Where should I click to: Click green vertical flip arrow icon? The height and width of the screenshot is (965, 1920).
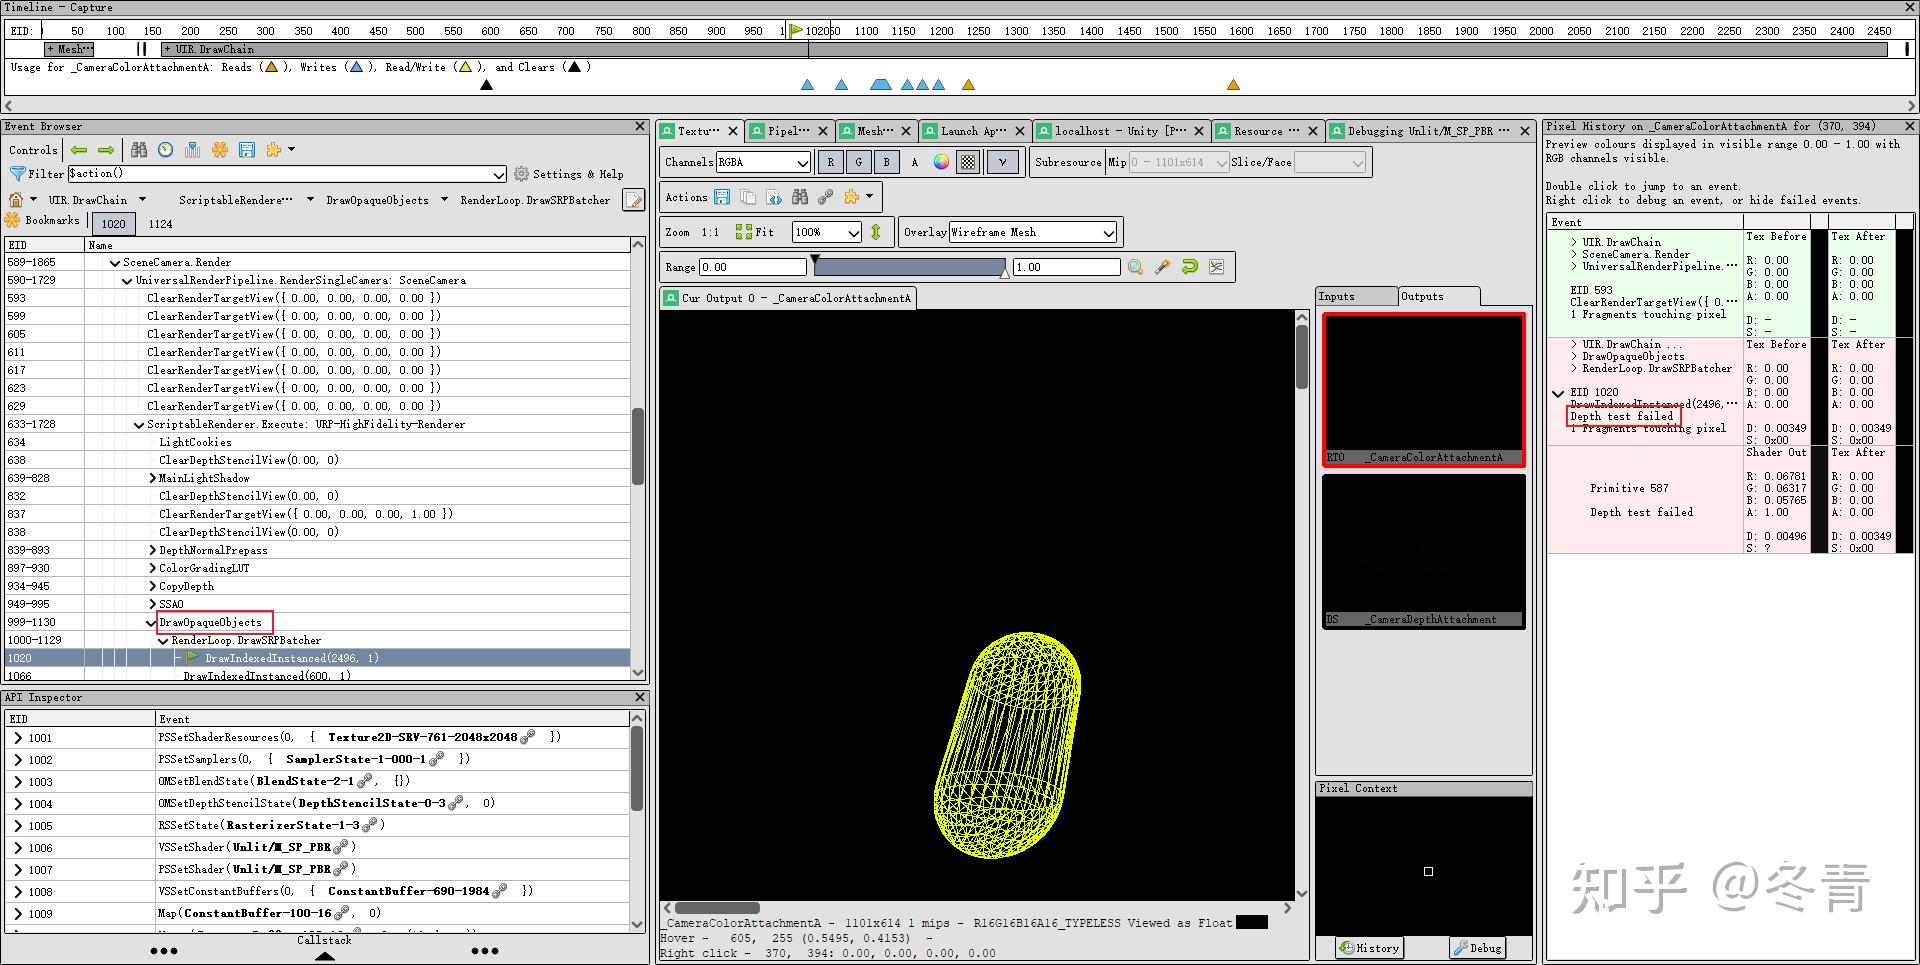point(876,232)
